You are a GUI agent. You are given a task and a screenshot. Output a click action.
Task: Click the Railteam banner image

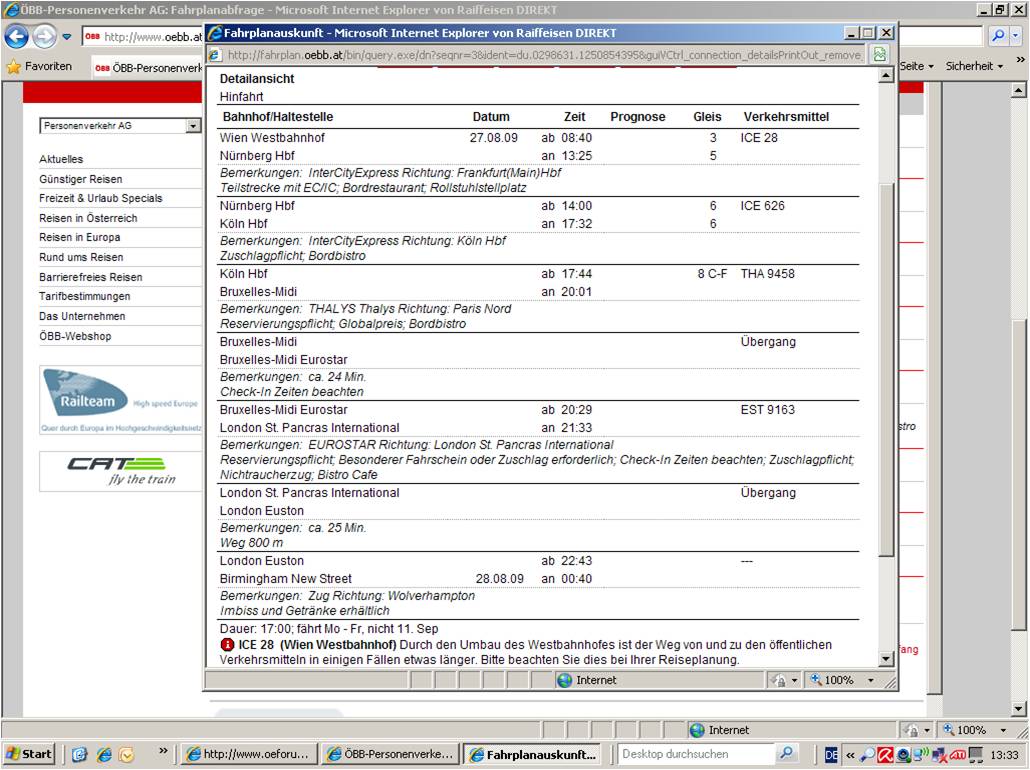121,400
